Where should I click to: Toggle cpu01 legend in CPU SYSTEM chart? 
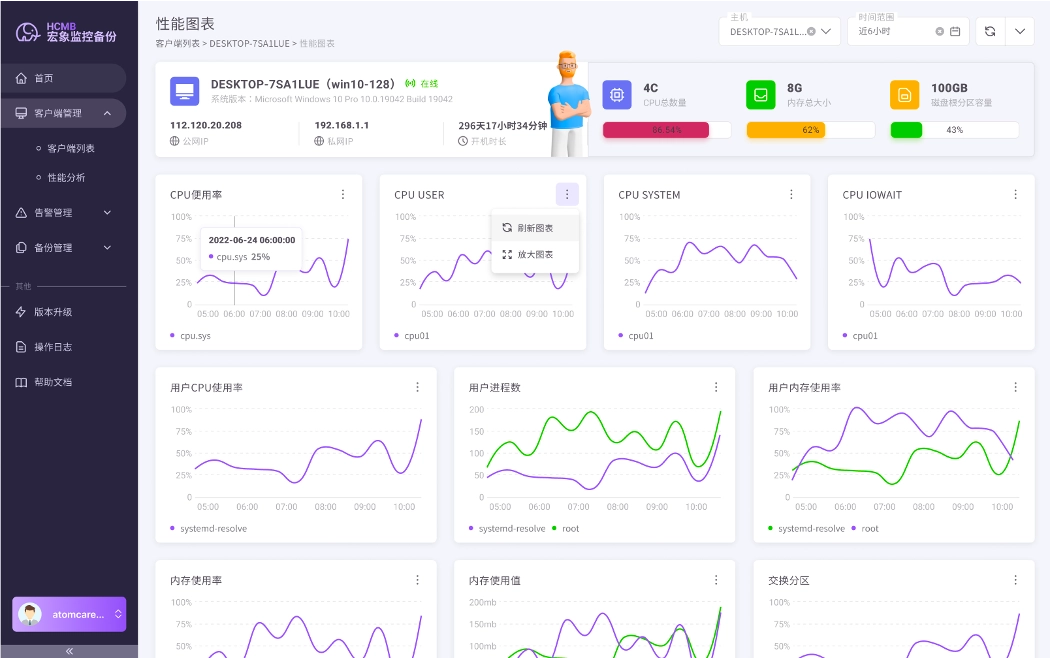point(636,336)
